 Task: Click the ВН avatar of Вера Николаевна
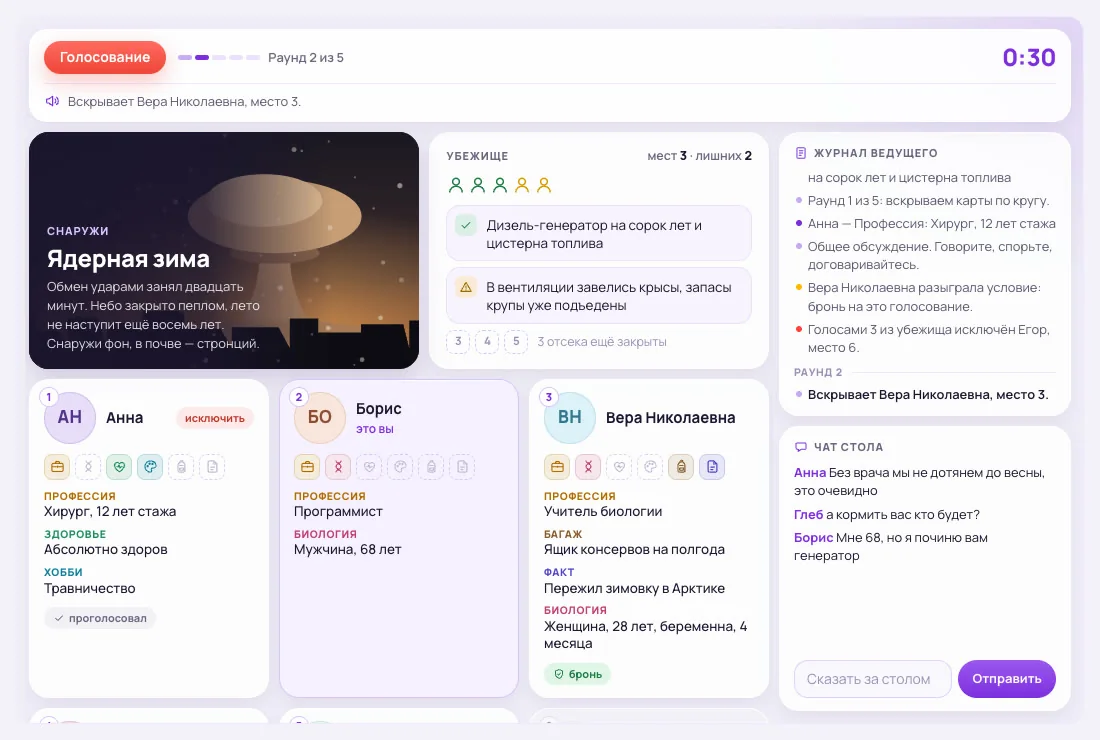coord(570,418)
